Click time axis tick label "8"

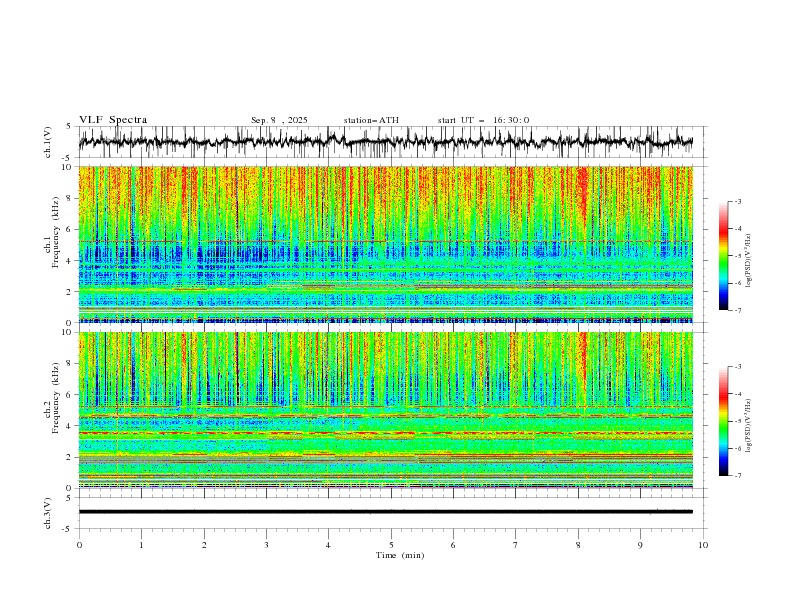578,545
